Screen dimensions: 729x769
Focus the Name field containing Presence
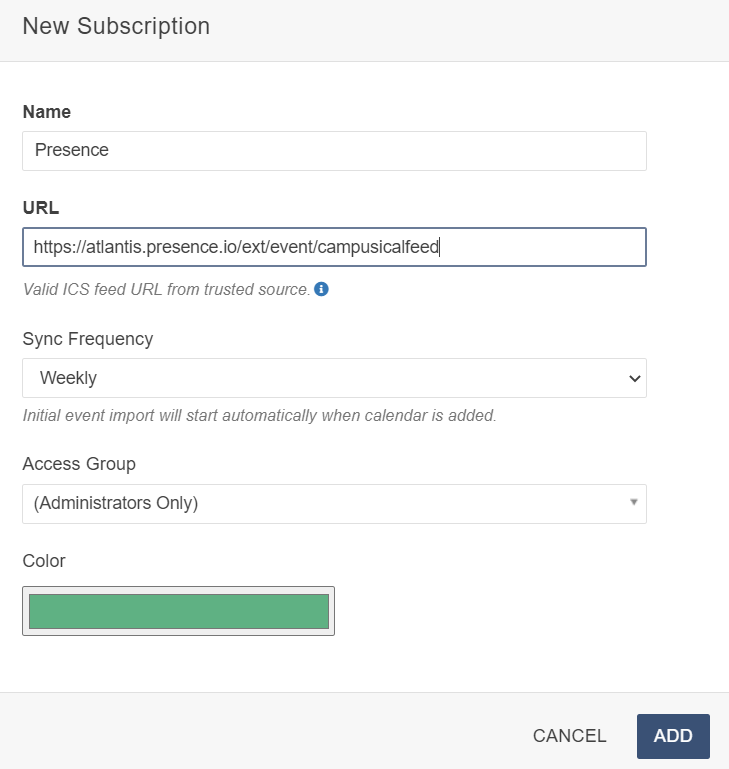(x=334, y=151)
